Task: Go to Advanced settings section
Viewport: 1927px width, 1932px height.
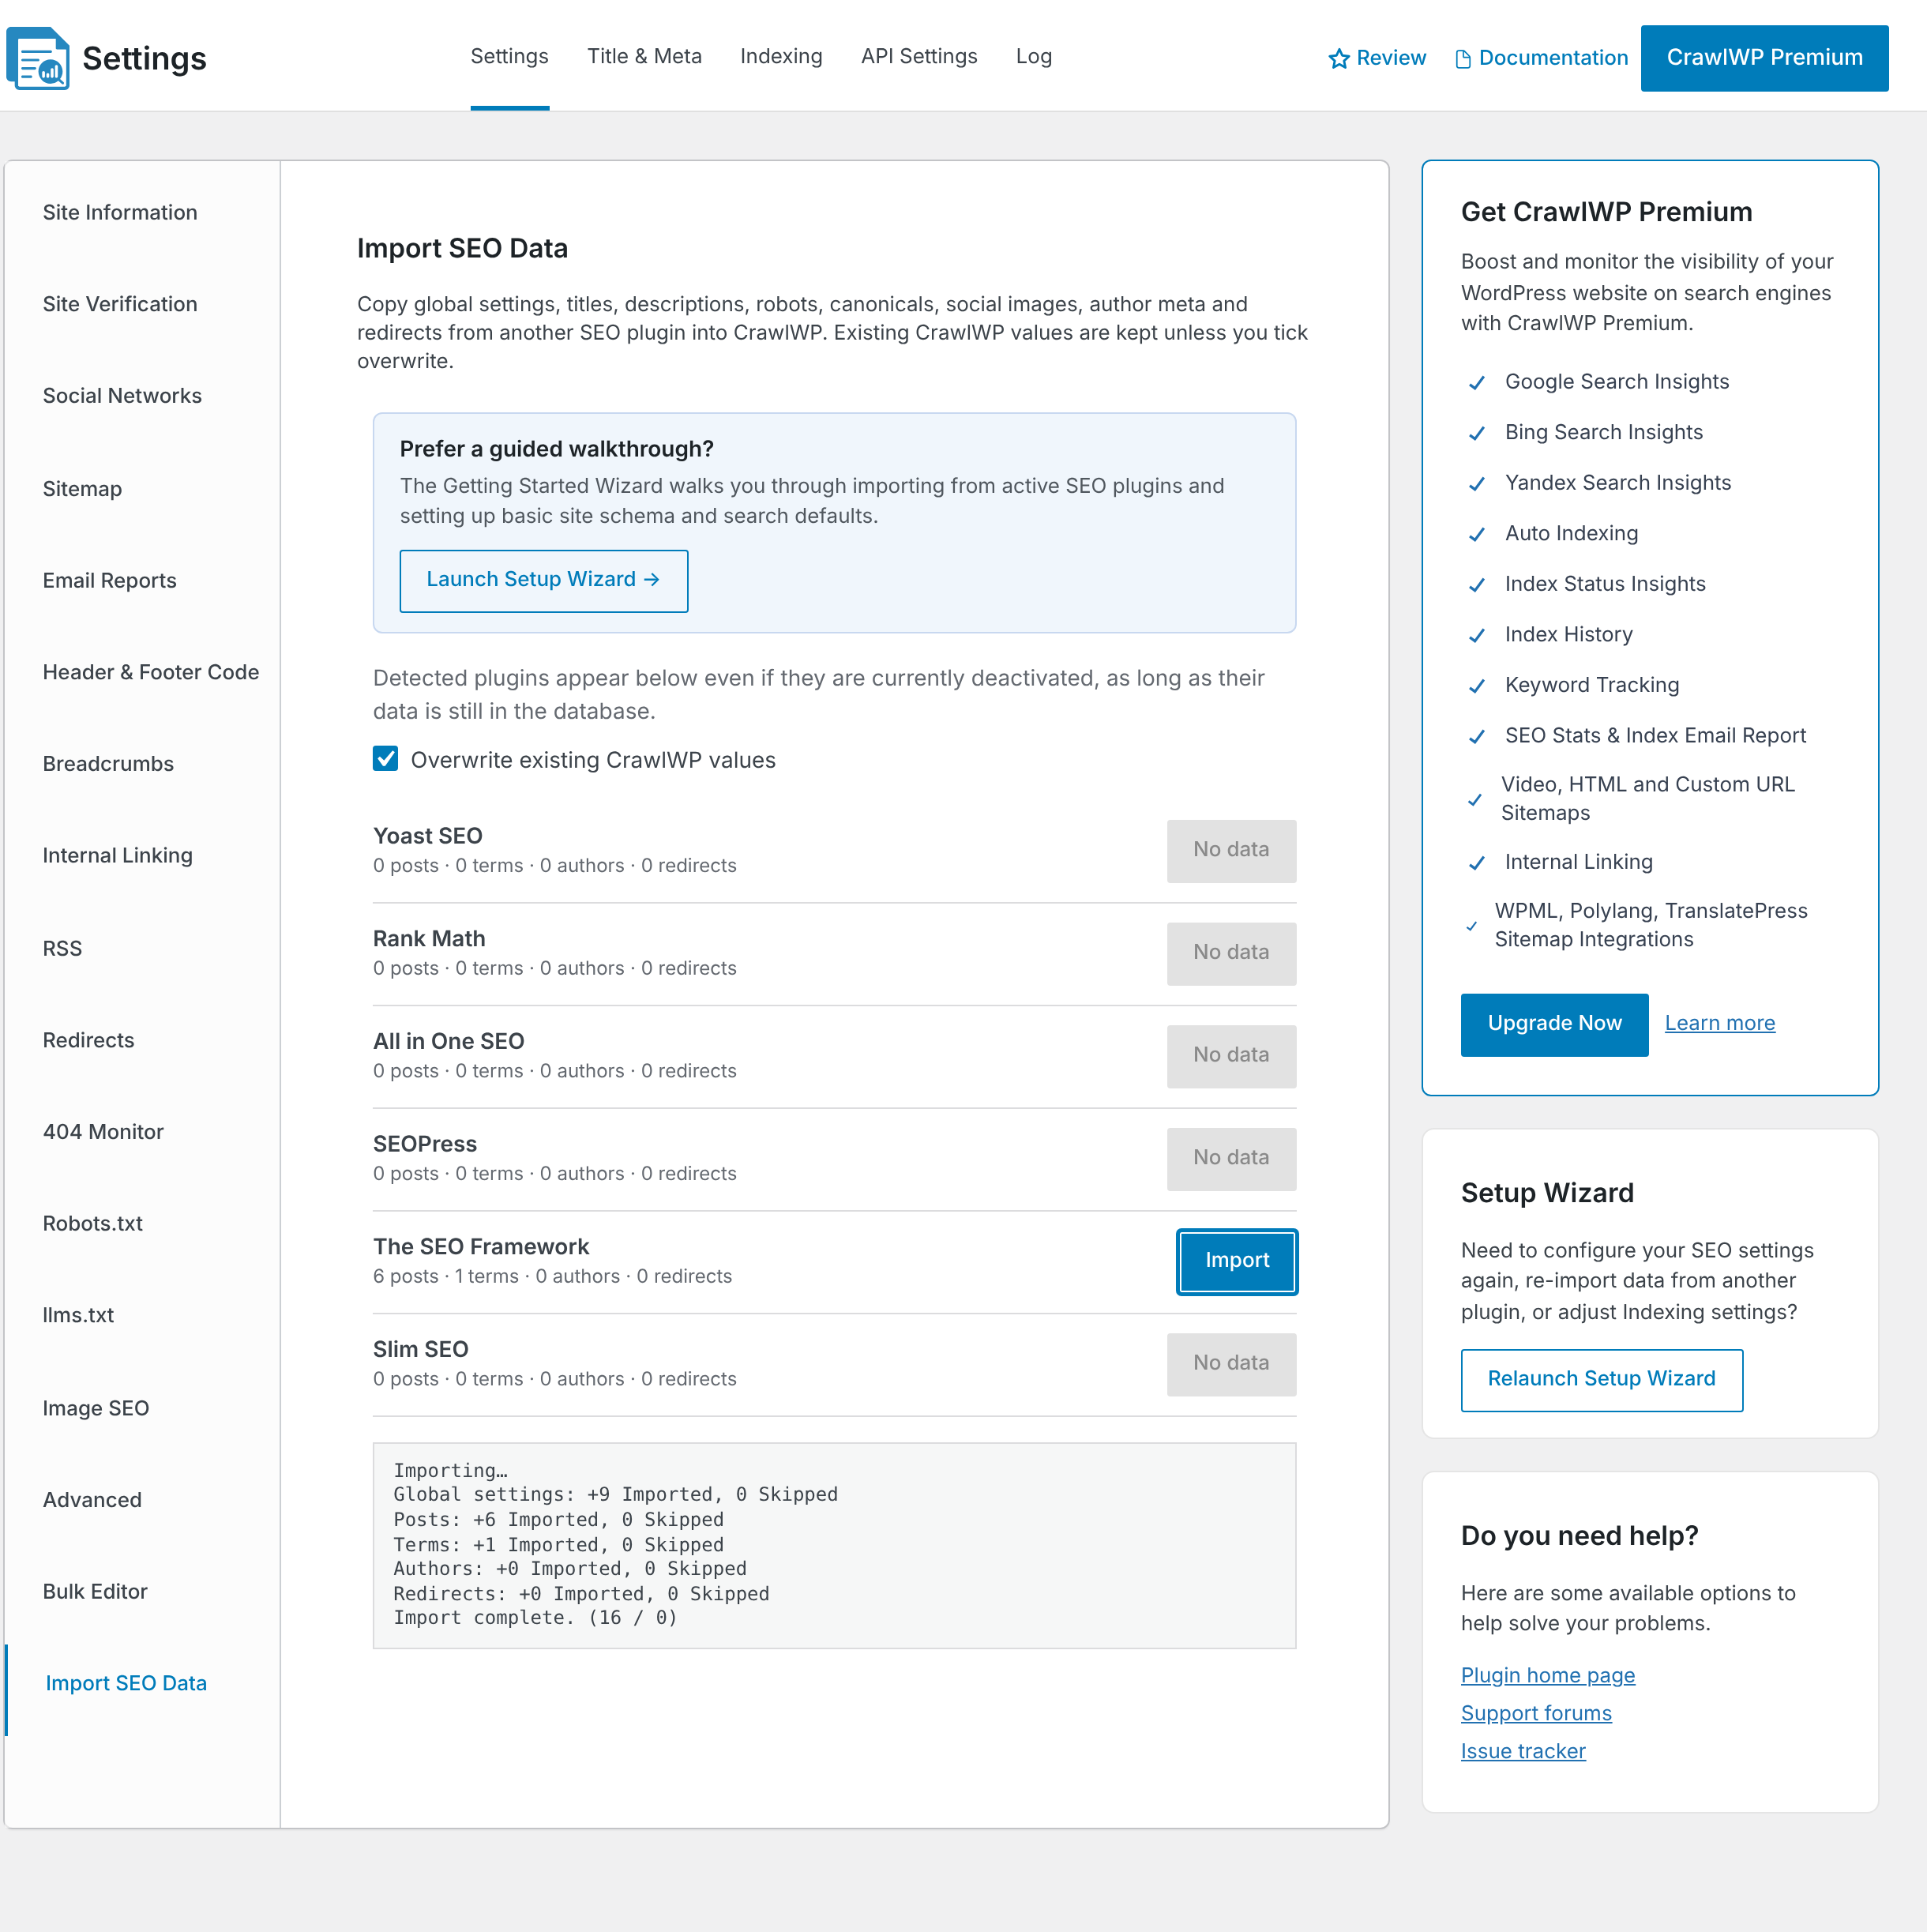Action: pyautogui.click(x=92, y=1500)
